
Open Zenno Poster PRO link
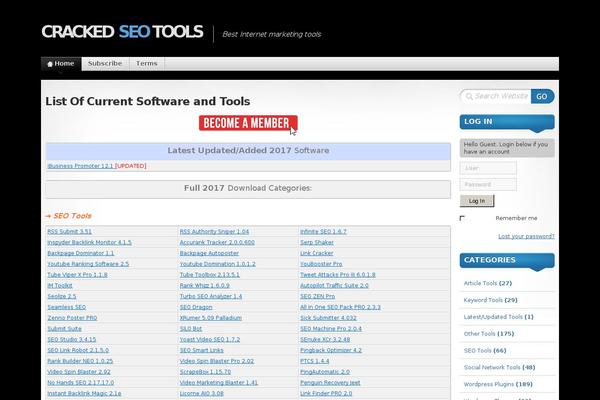click(x=72, y=318)
